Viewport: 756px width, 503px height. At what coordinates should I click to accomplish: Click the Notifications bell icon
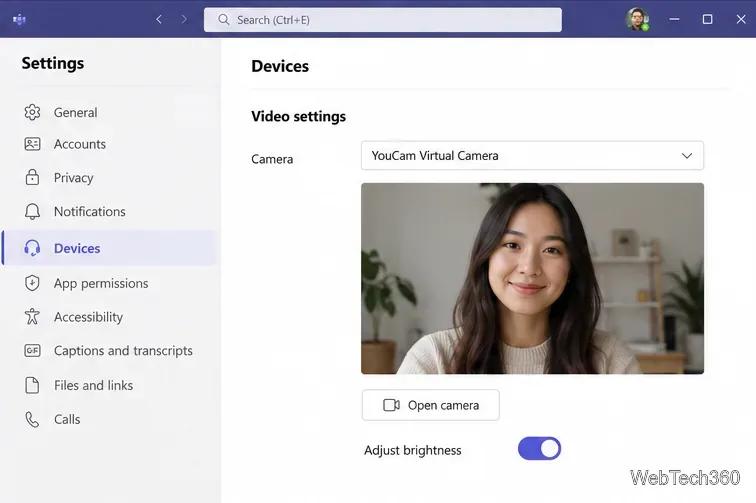[32, 211]
